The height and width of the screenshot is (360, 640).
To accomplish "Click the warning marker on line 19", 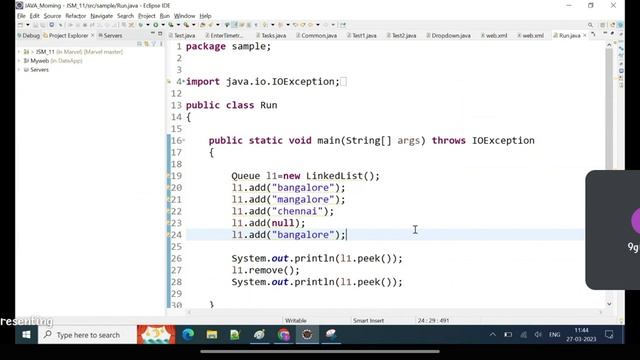I will click(168, 176).
